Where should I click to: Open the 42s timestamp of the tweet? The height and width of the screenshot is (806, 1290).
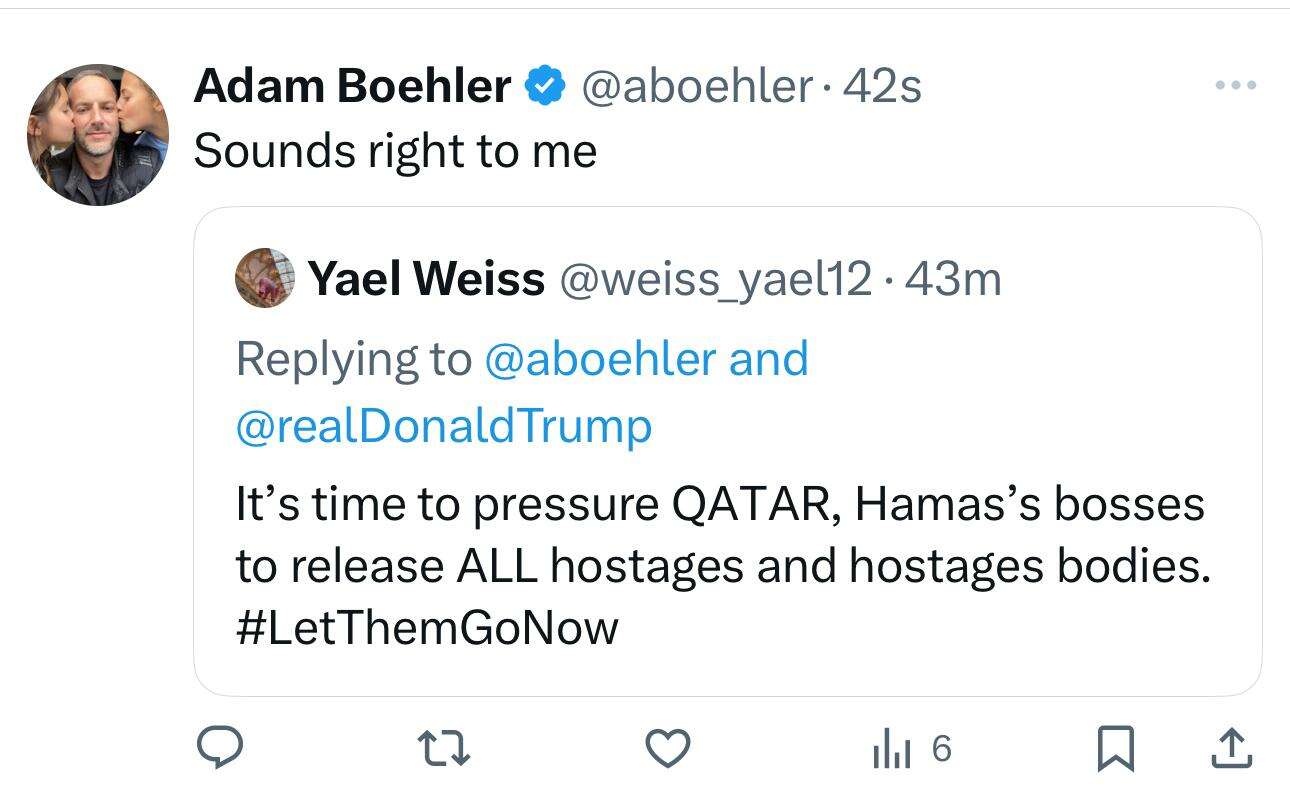[882, 87]
